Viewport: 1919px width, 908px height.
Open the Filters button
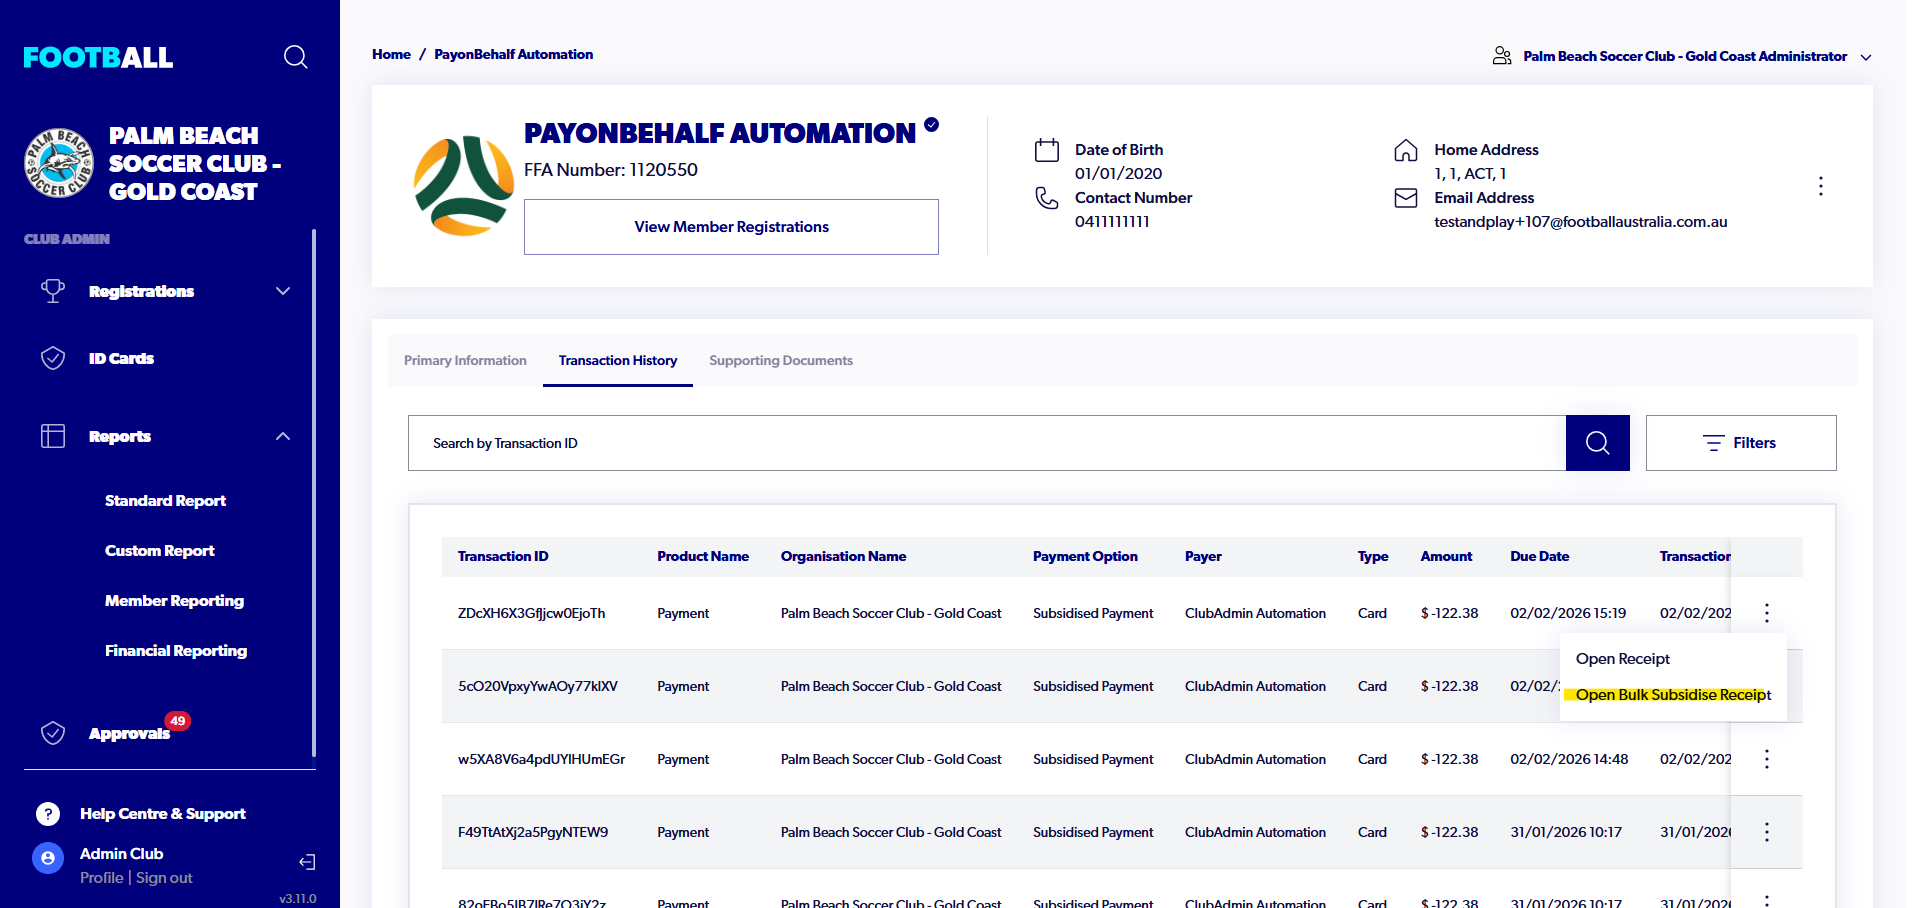[x=1741, y=443]
